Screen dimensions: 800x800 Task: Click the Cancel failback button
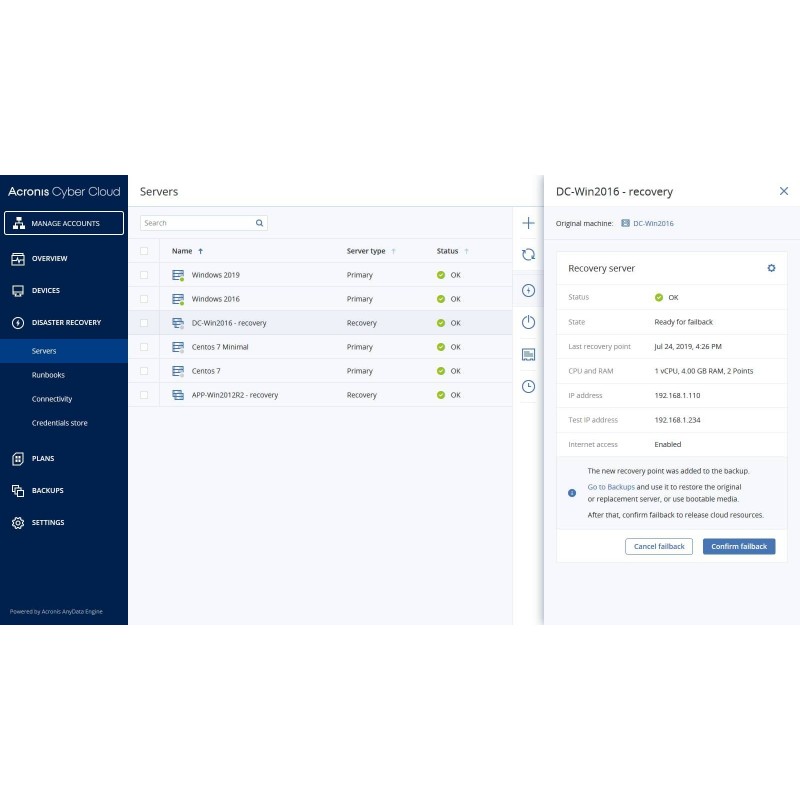click(658, 546)
